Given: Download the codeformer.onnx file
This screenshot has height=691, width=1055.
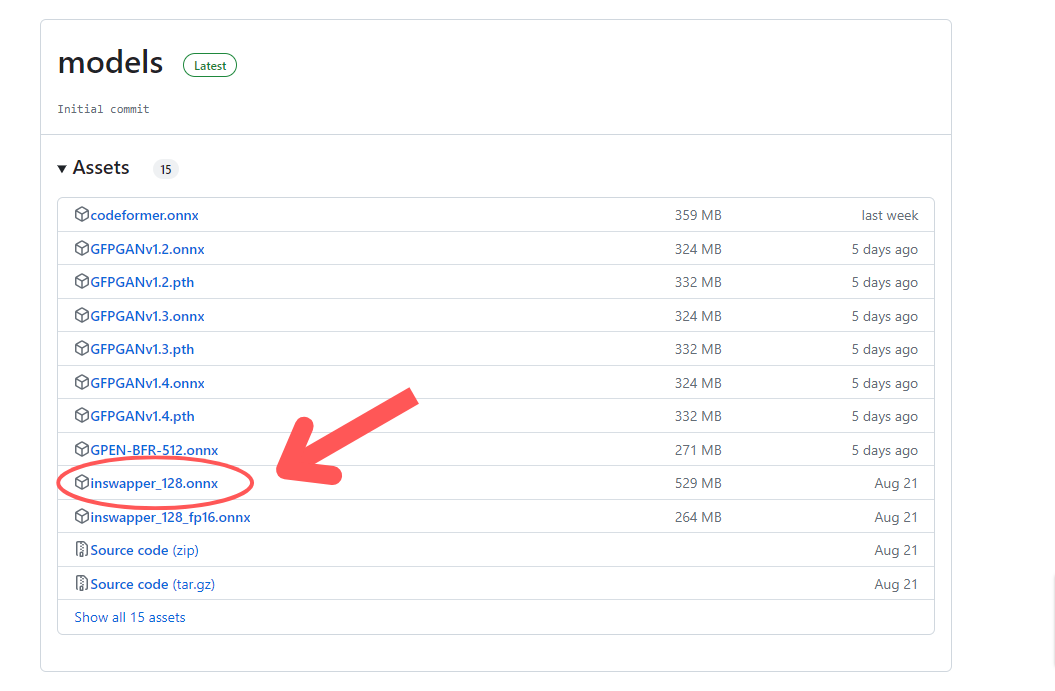Looking at the screenshot, I should [x=144, y=215].
